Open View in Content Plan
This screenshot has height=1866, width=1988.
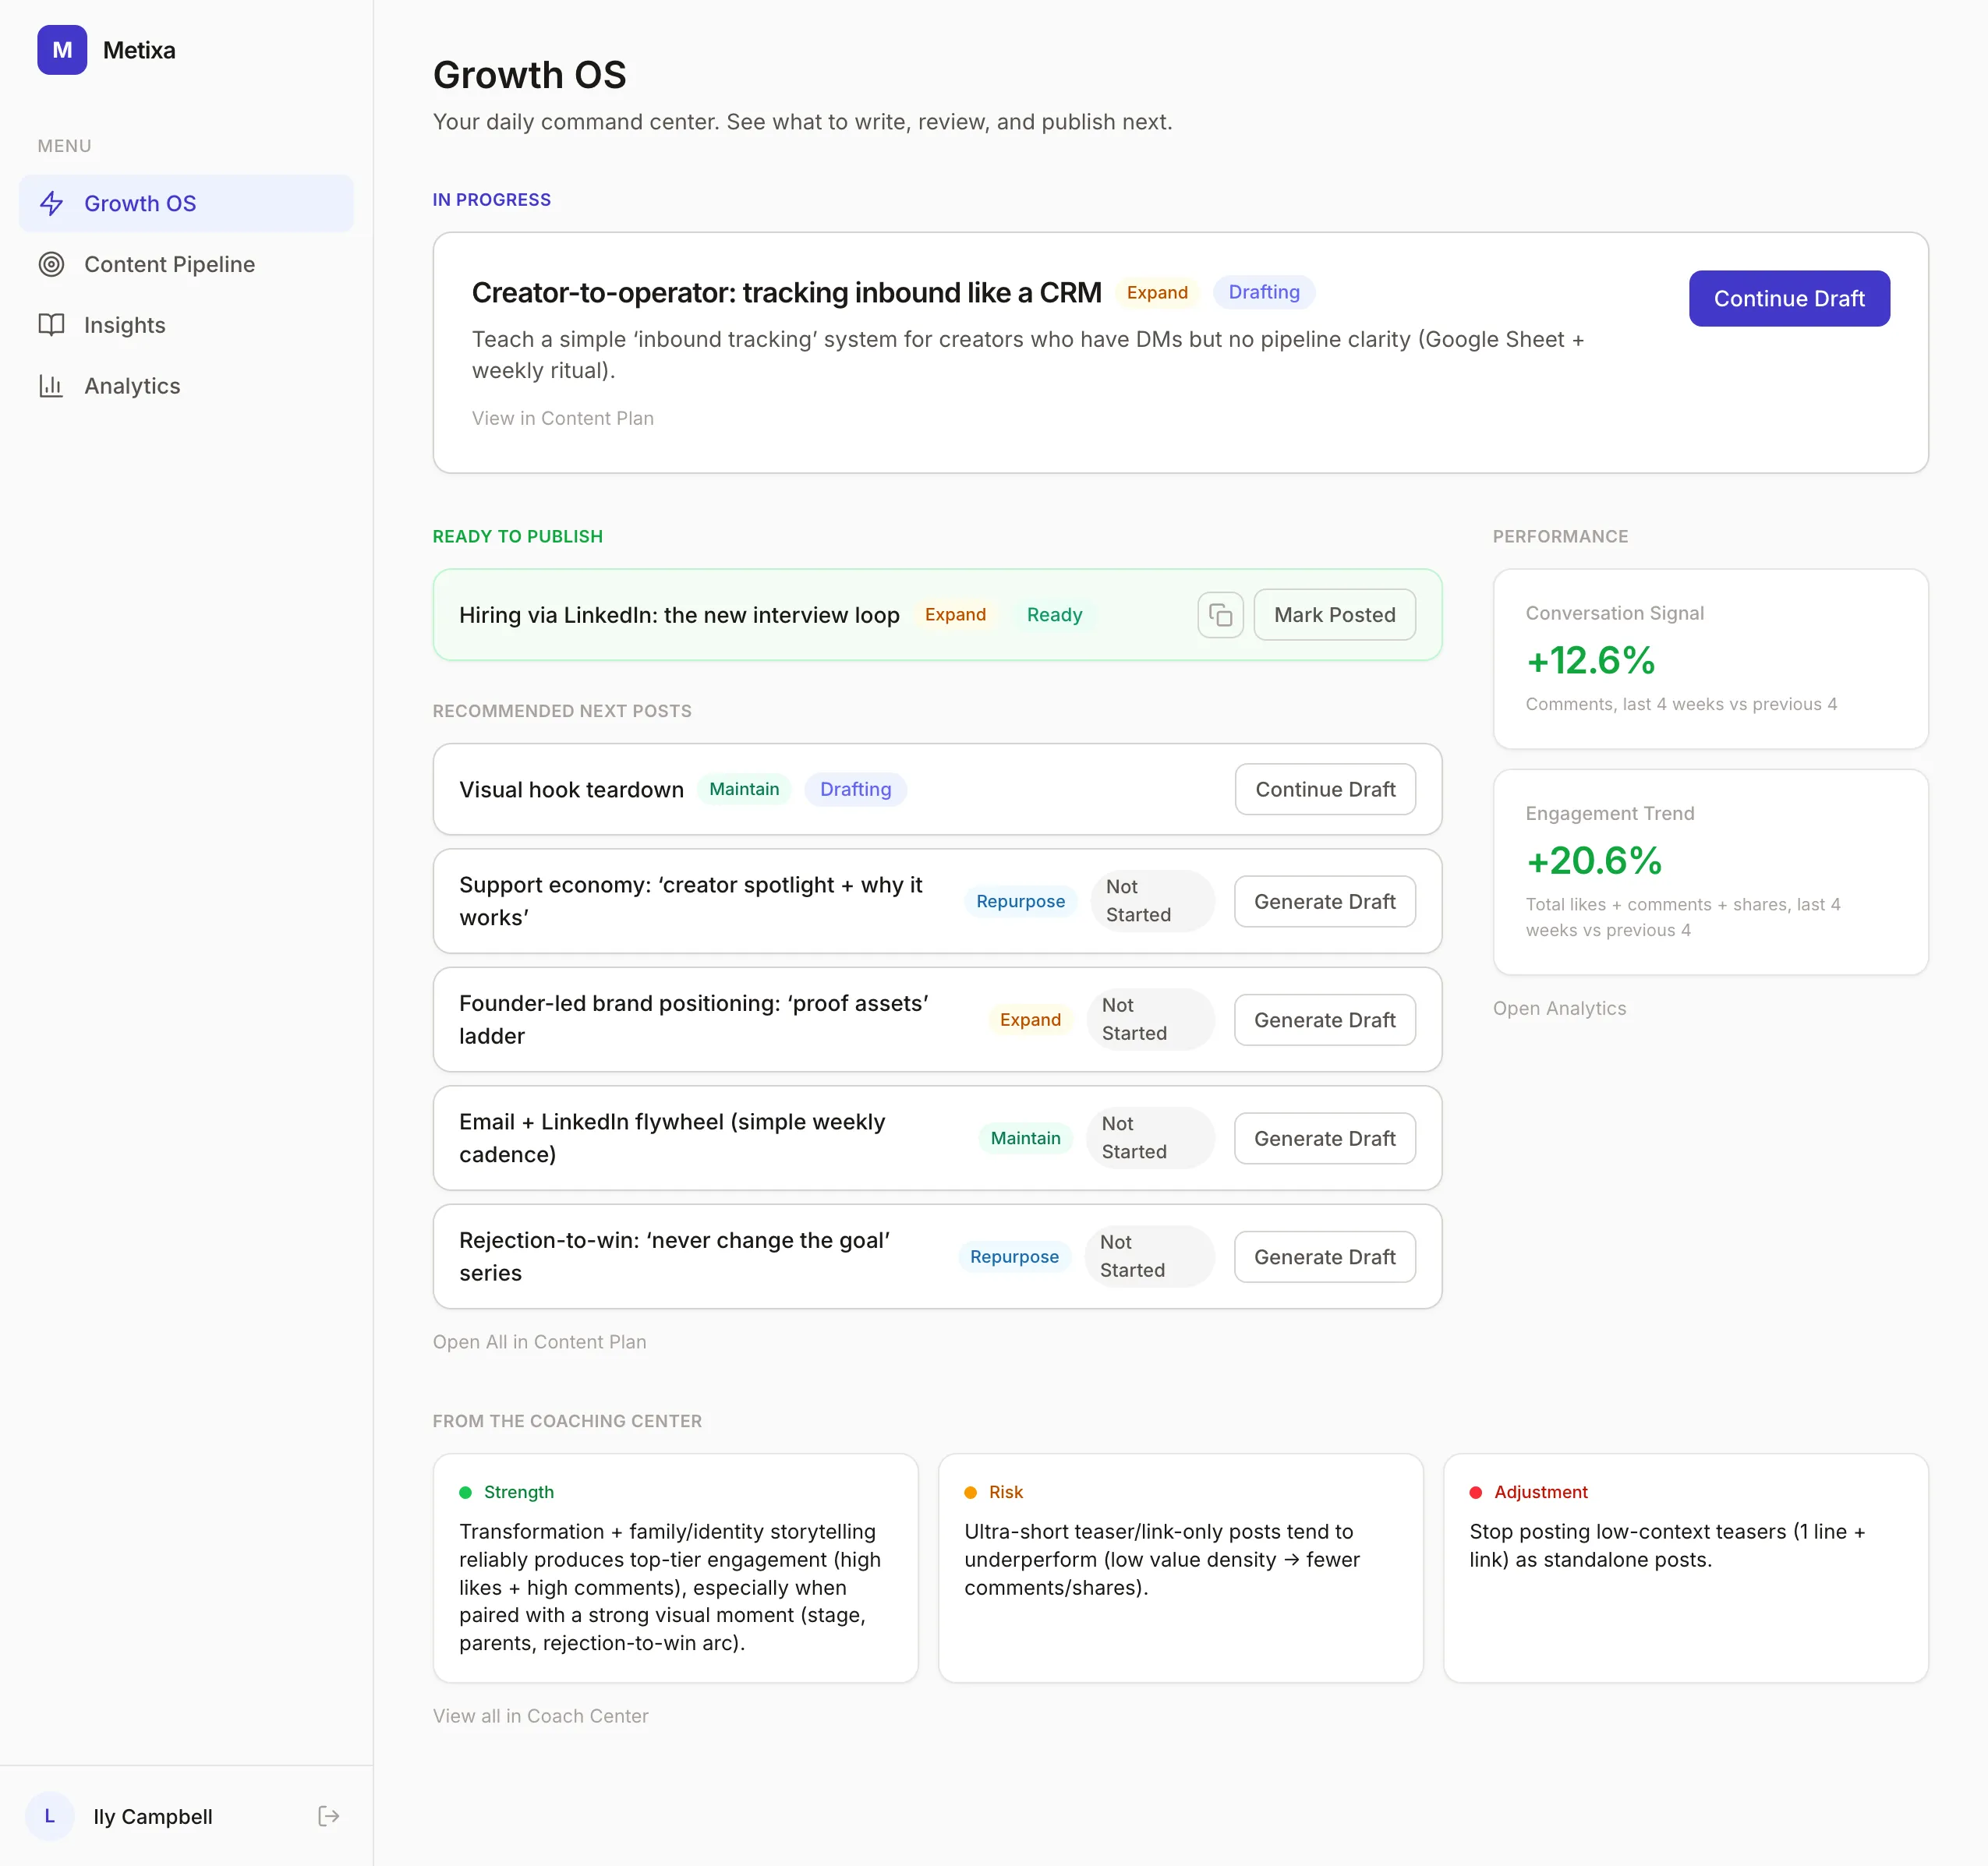563,418
